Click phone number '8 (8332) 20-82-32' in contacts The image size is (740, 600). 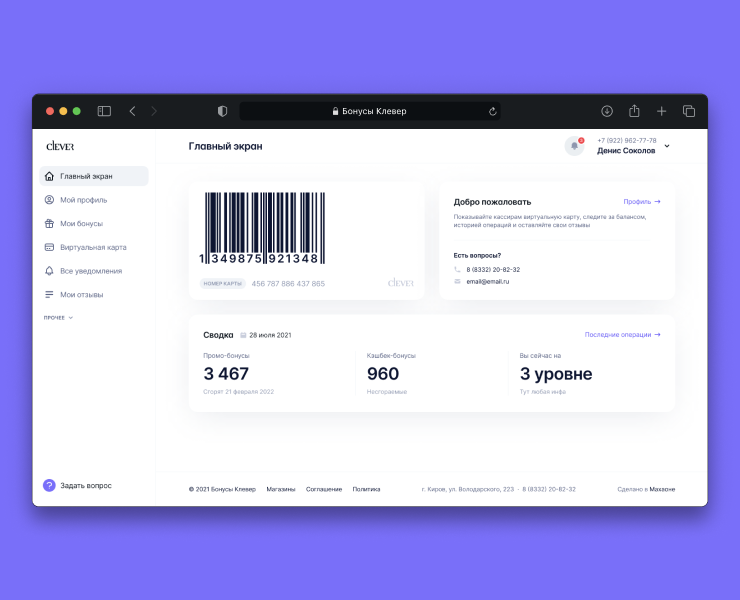[493, 270]
